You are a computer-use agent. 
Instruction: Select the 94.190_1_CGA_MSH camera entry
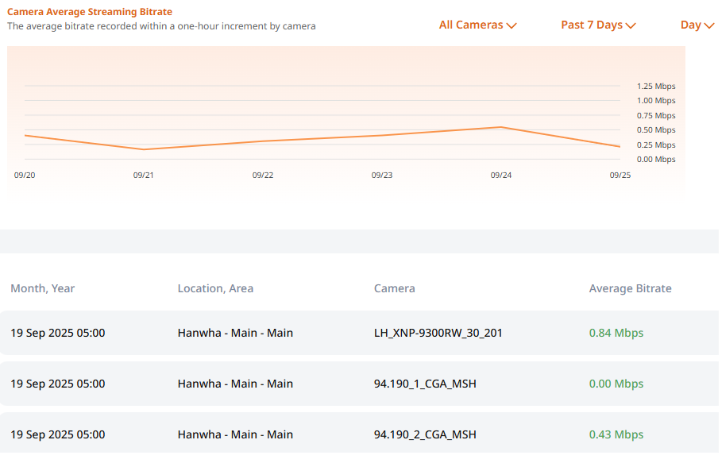425,384
